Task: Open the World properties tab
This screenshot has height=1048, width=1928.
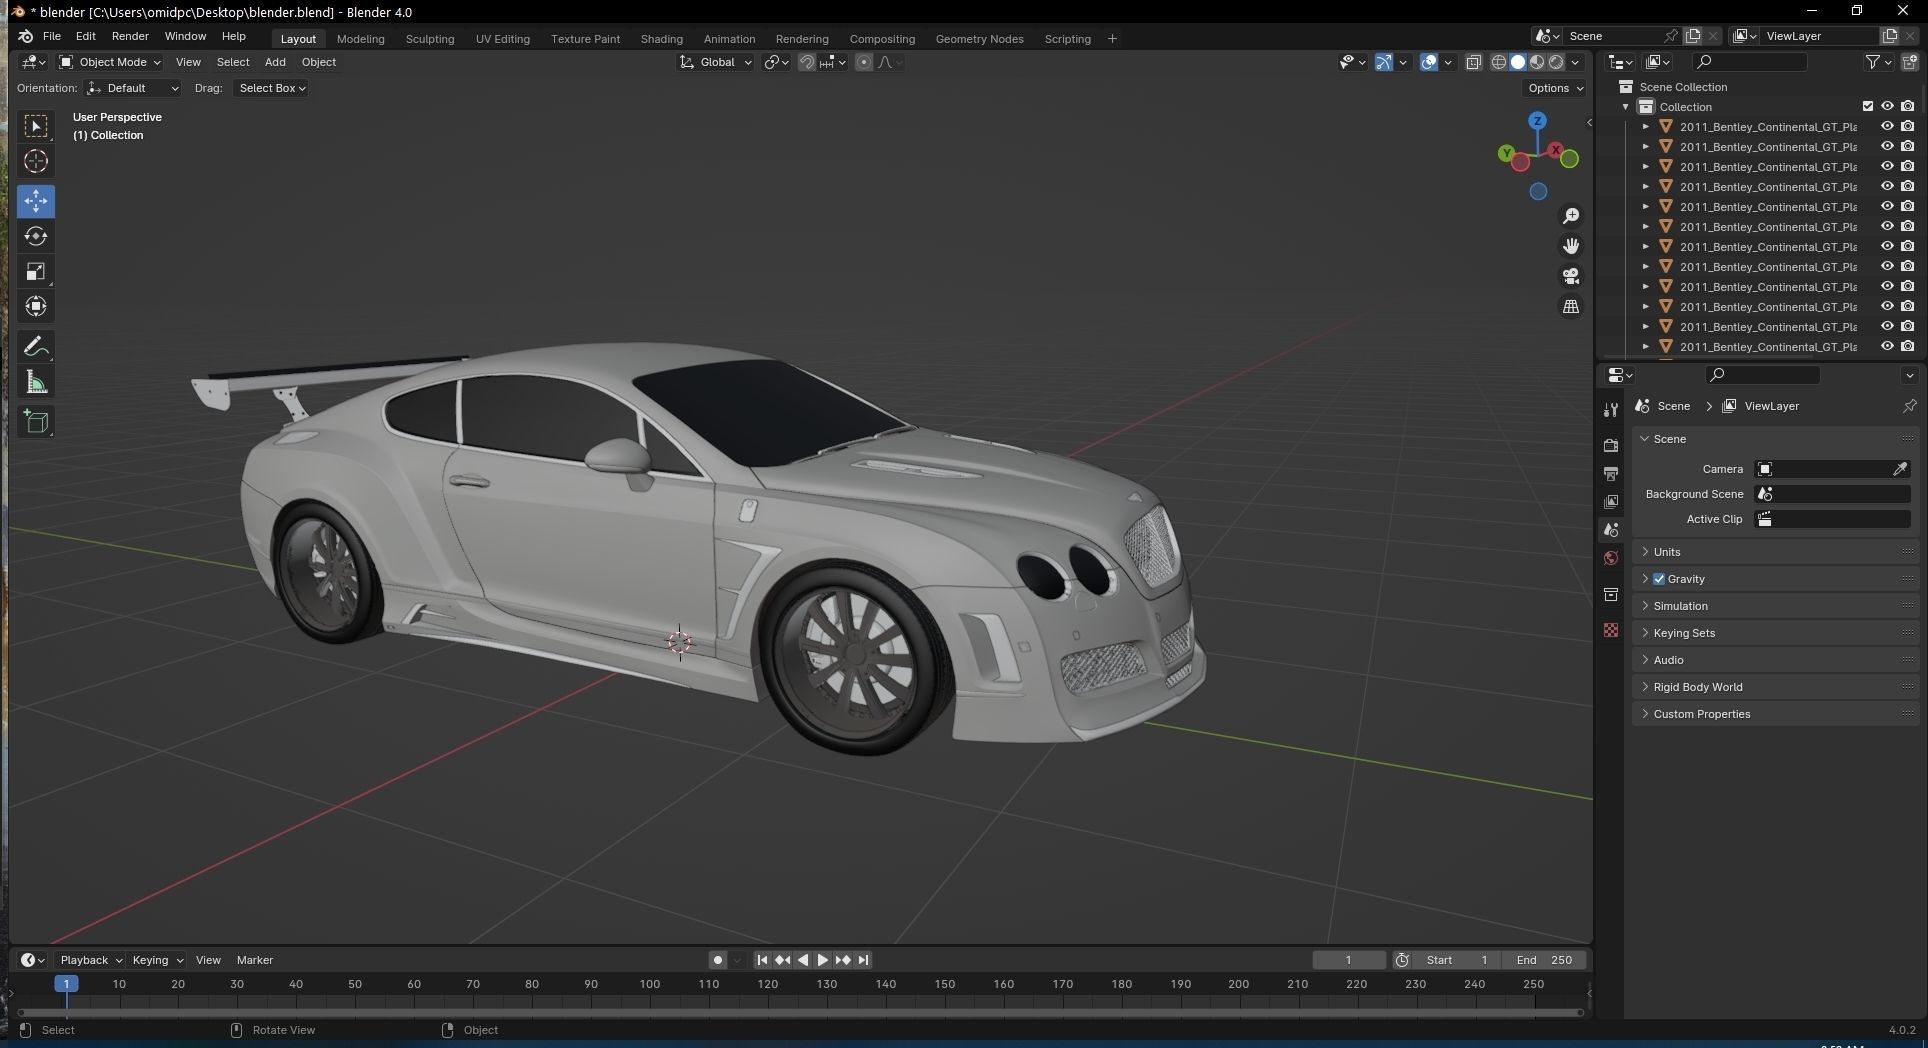Action: tap(1610, 558)
